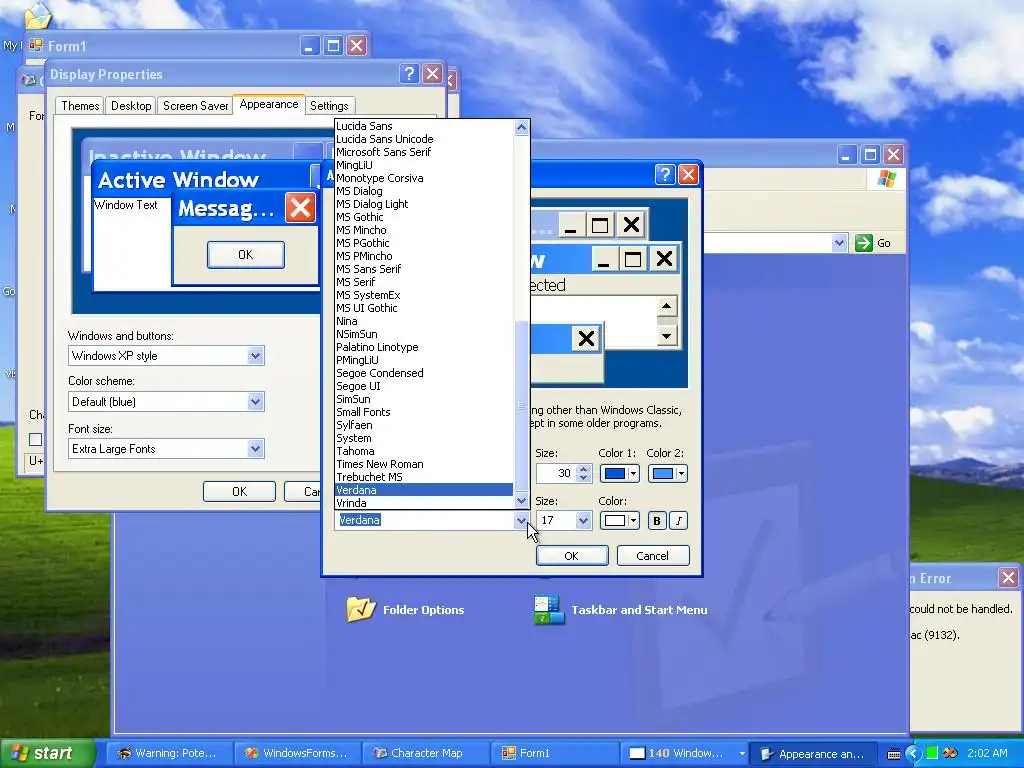This screenshot has height=768, width=1024.
Task: Select Monotype Corsiva in the font list
Action: click(423, 178)
